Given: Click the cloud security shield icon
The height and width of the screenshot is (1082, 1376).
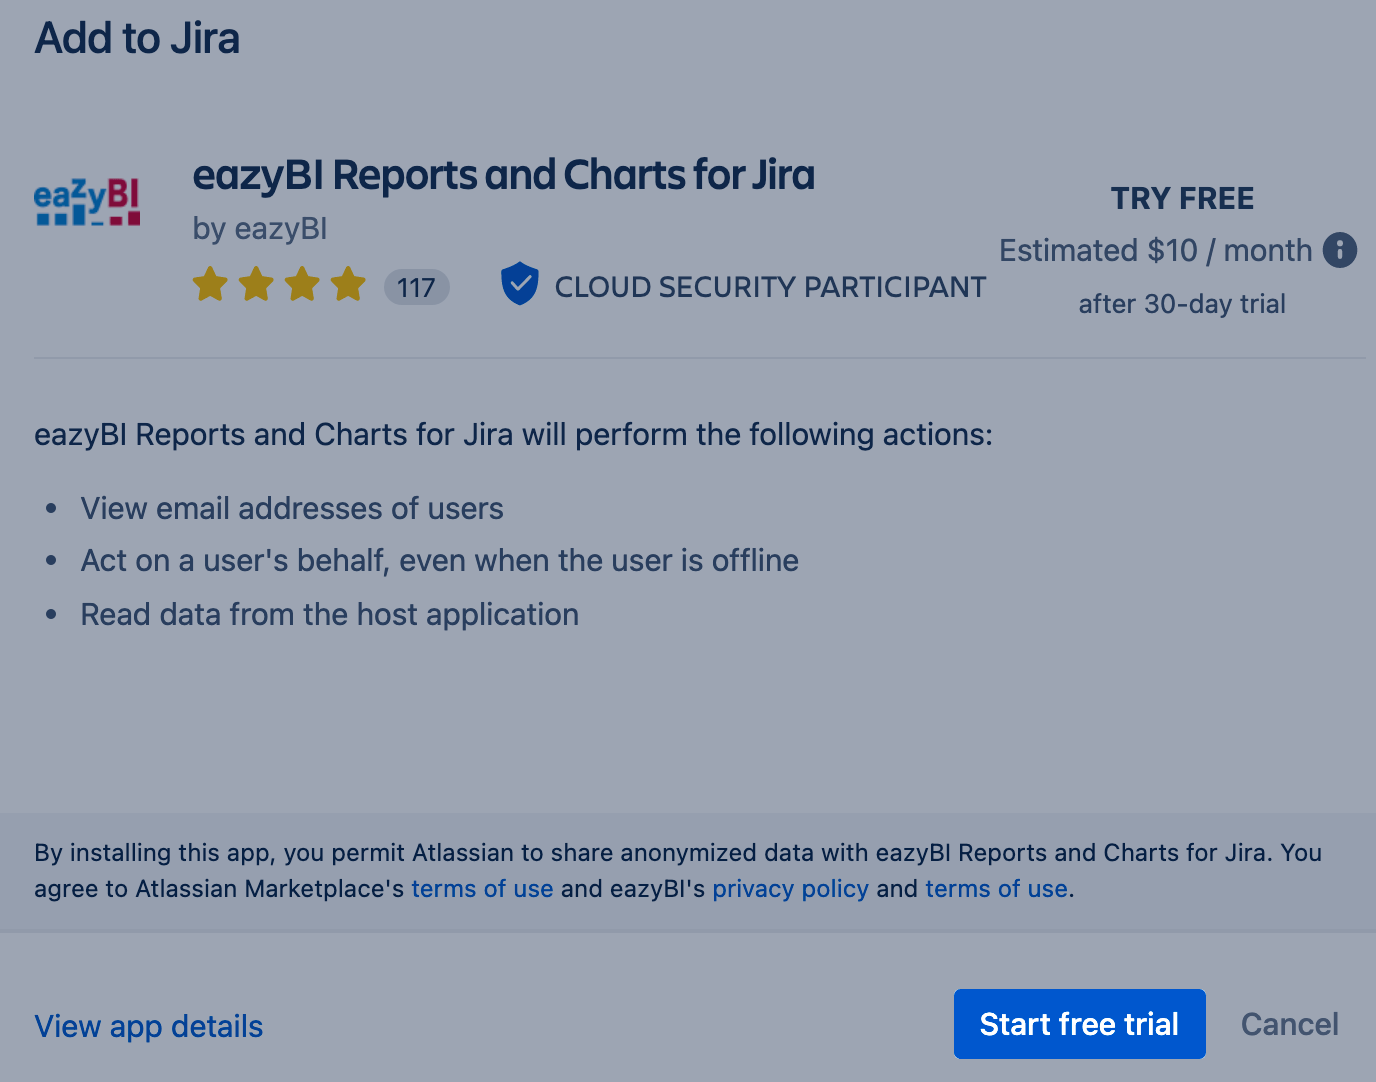Looking at the screenshot, I should tap(520, 284).
